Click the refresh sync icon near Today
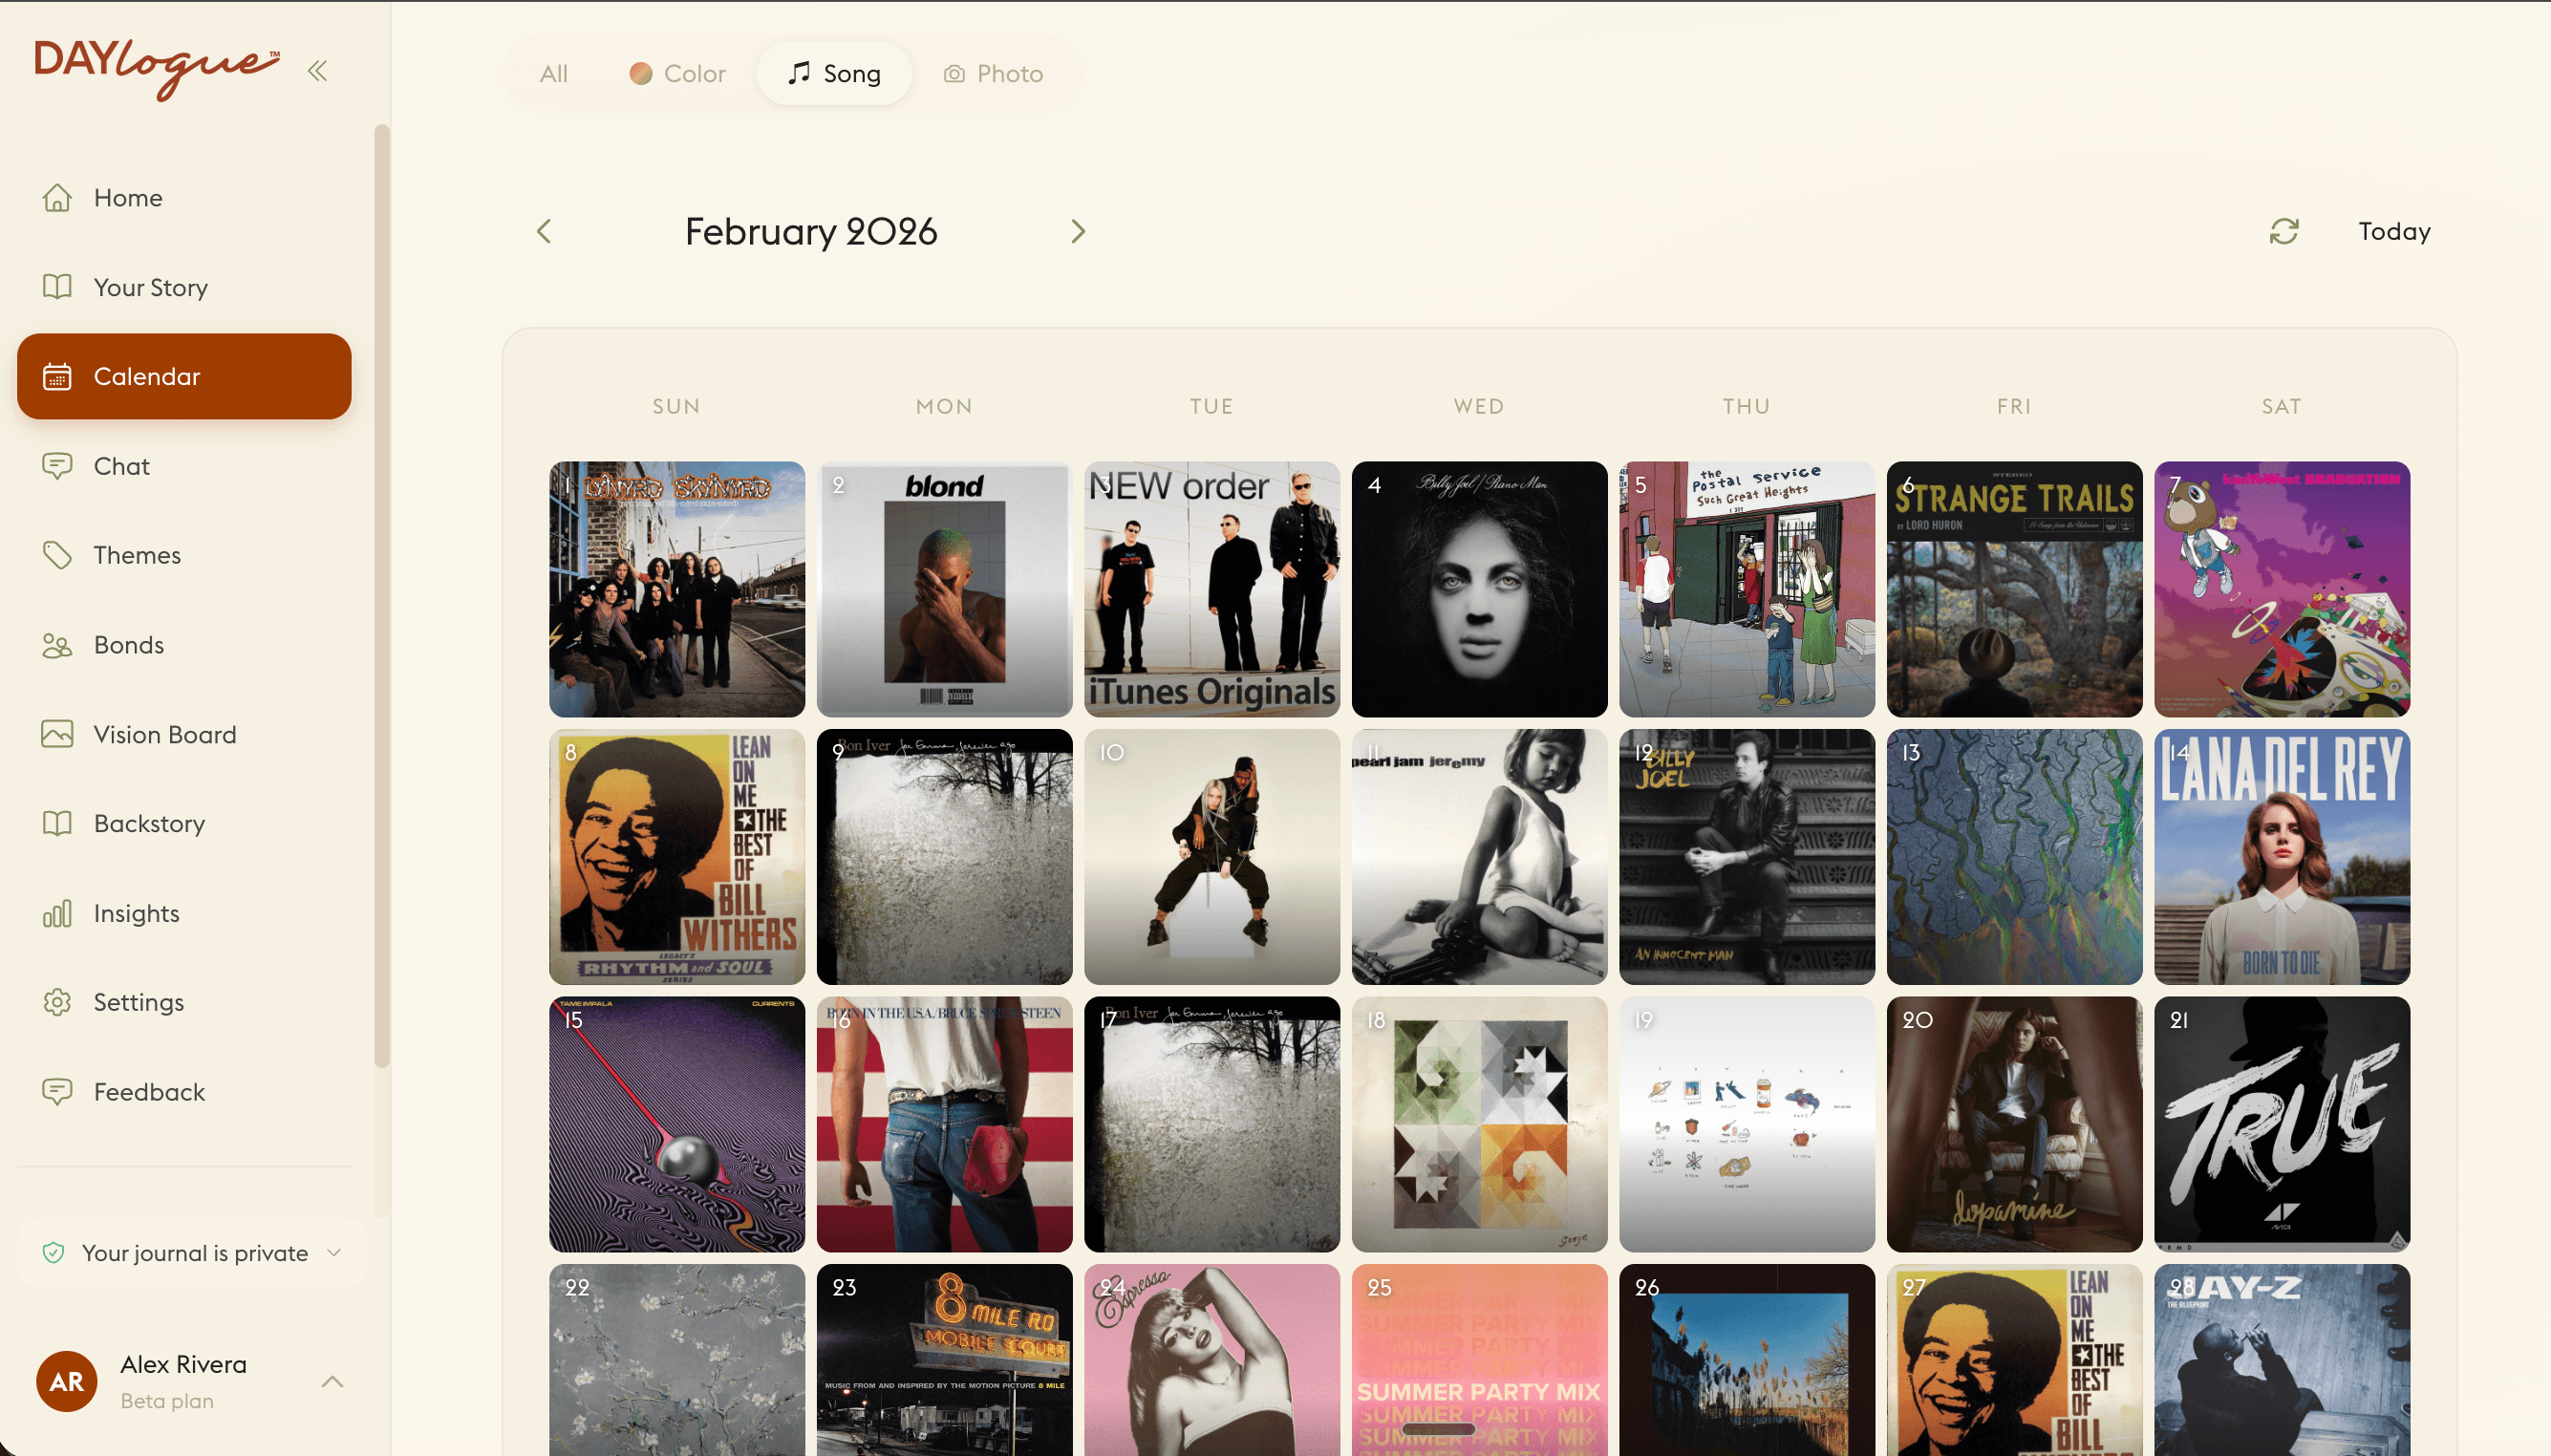Viewport: 2551px width, 1456px height. coord(2285,231)
